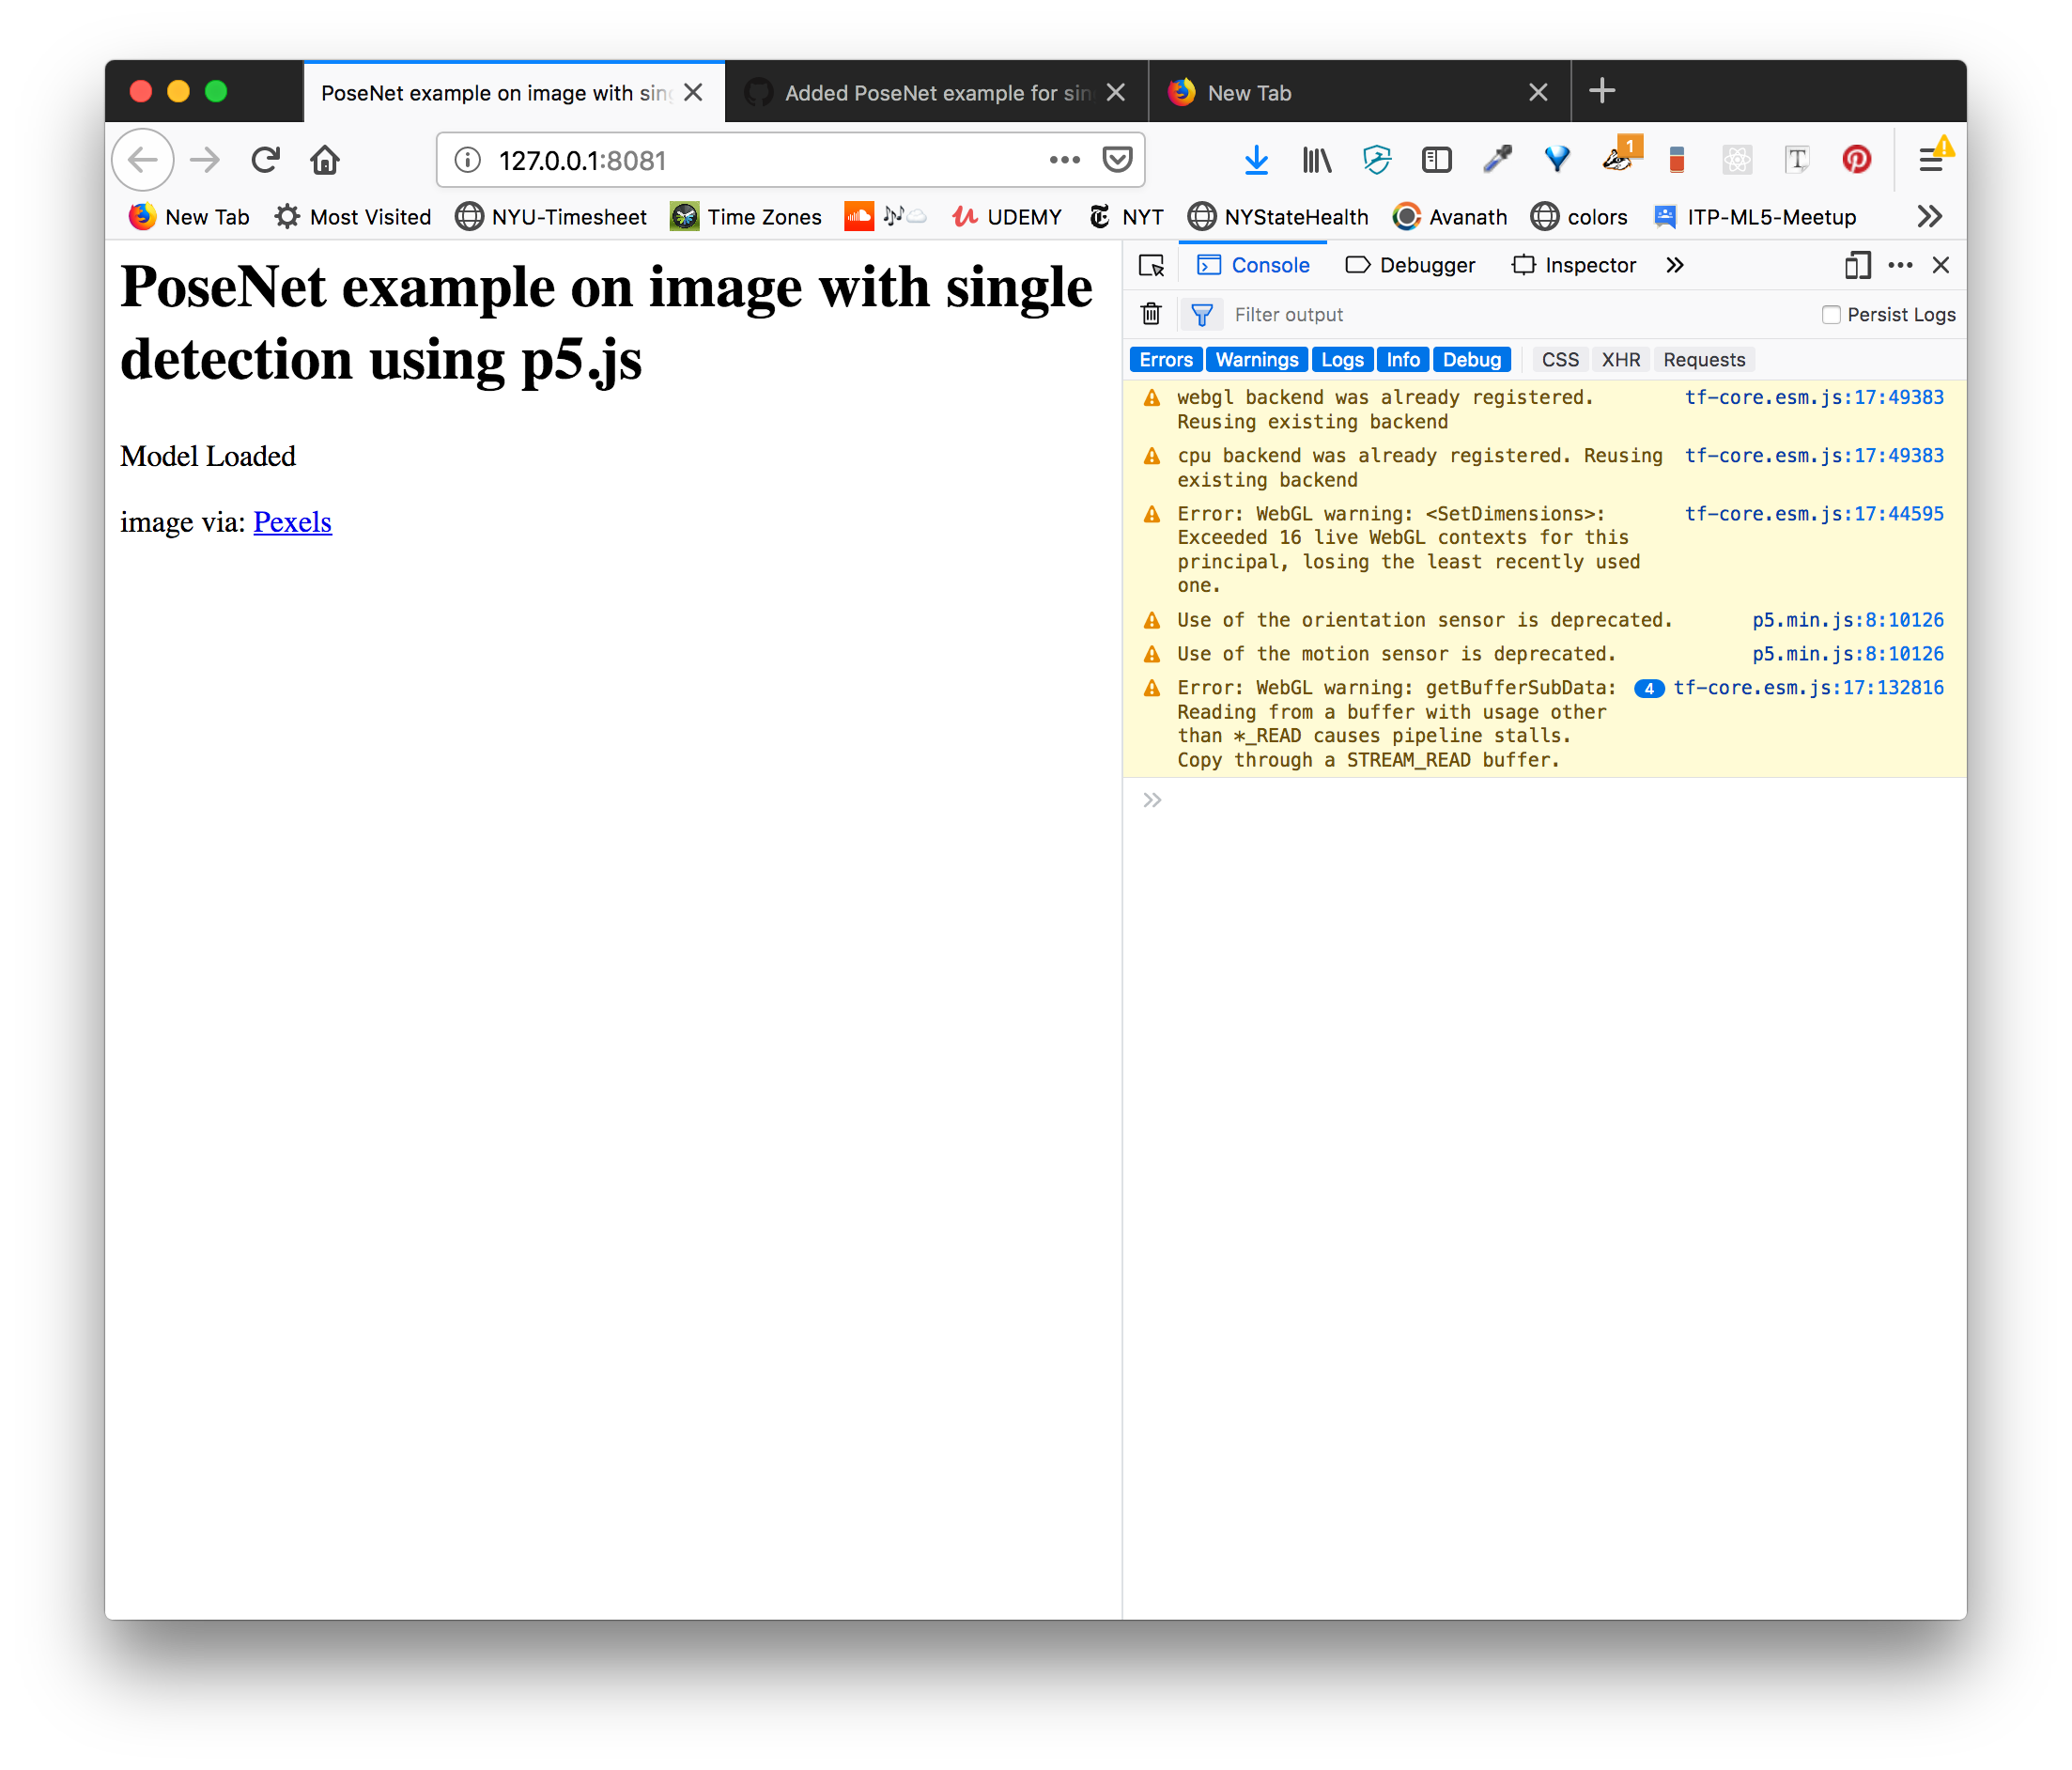The image size is (2072, 1770).
Task: Enable the CSS filter toggle
Action: click(1559, 359)
